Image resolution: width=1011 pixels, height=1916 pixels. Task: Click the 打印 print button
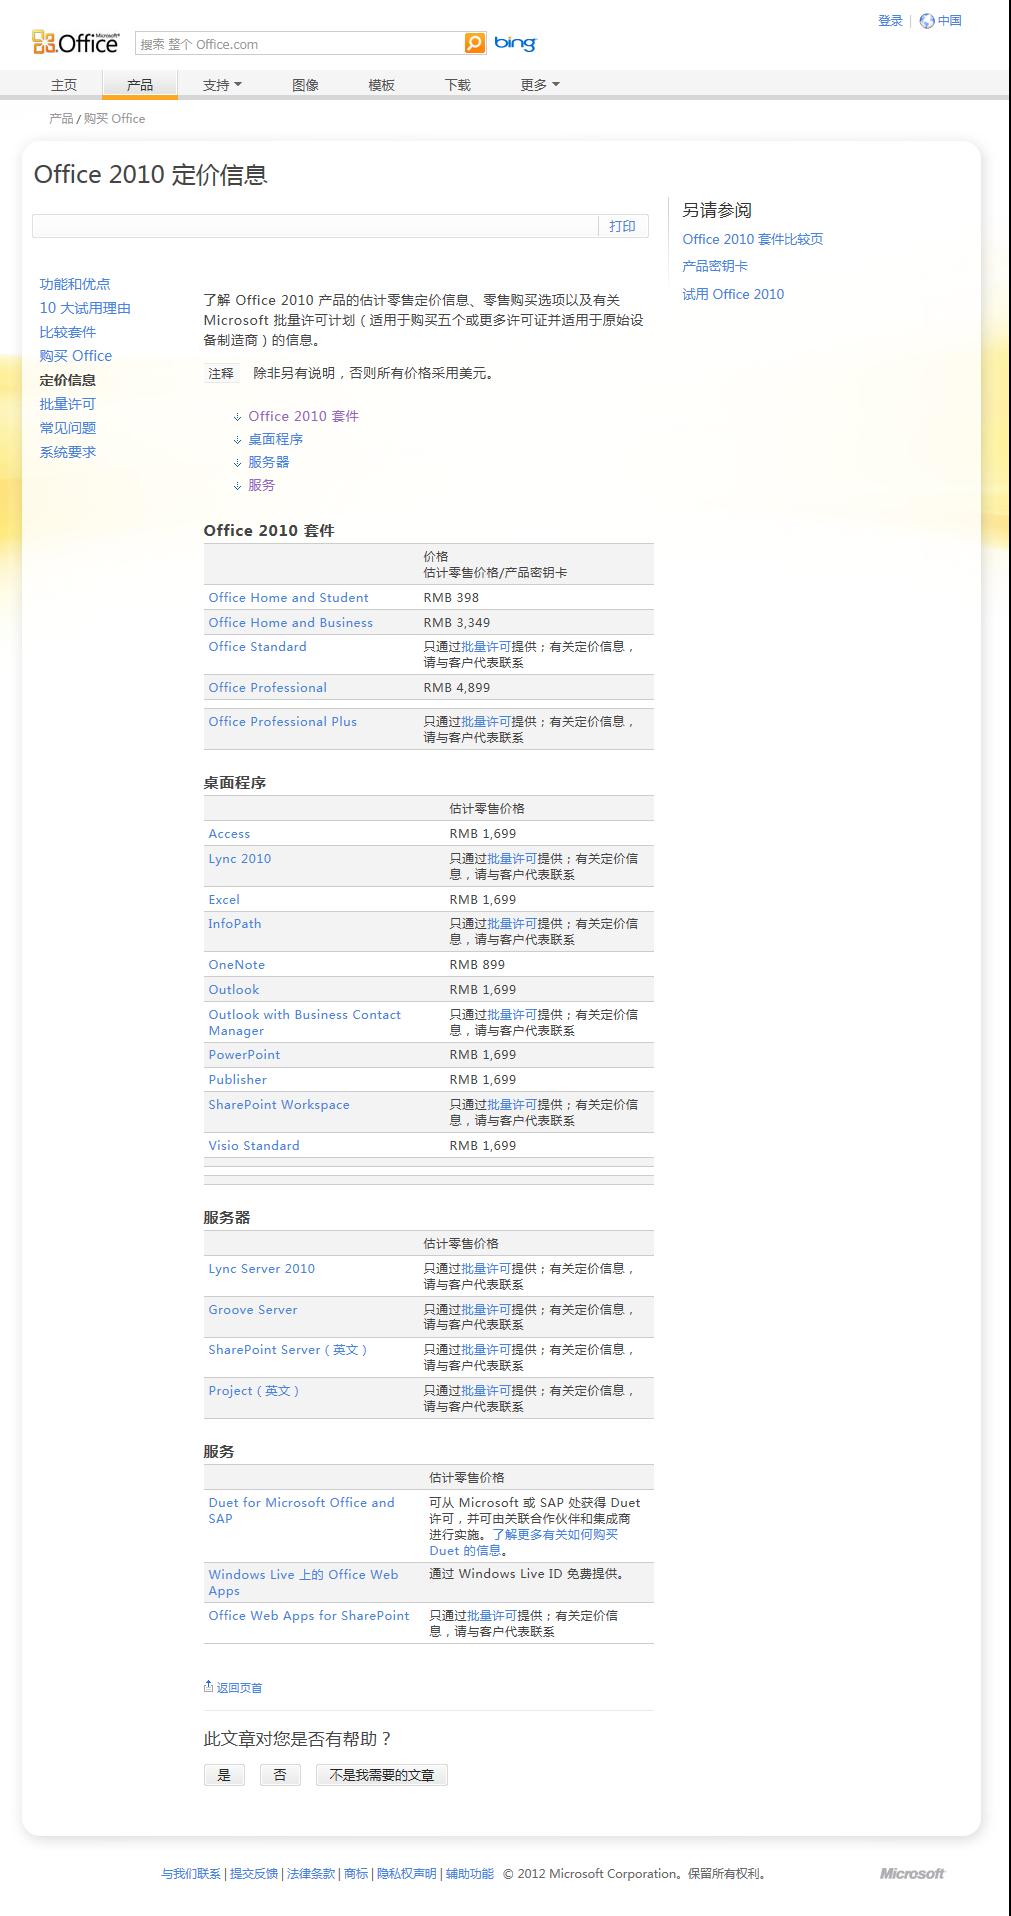point(622,226)
